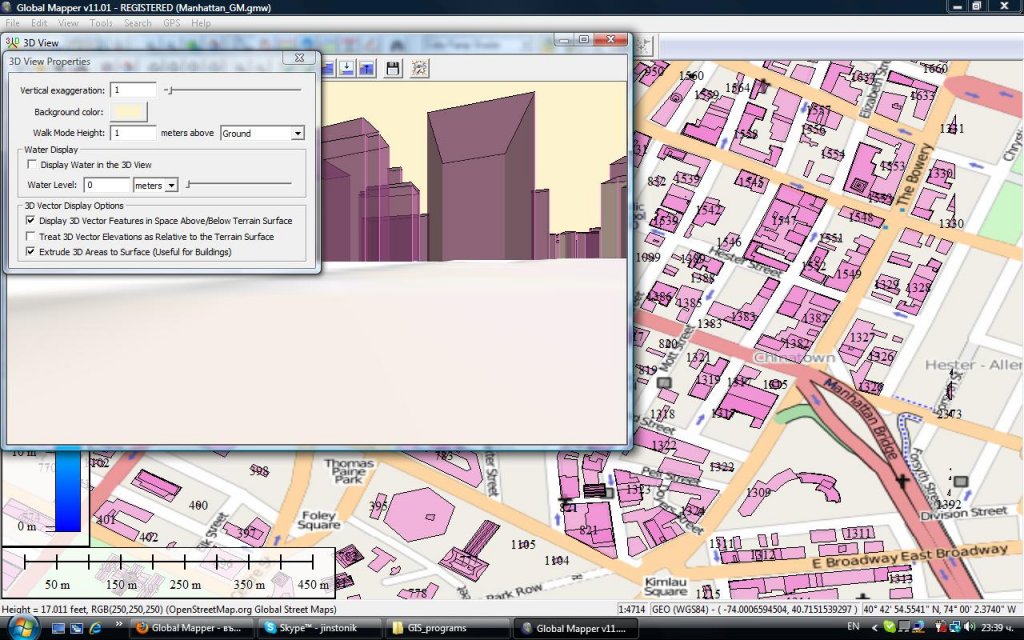Click the Windows Start button
Image resolution: width=1024 pixels, height=640 pixels.
coord(22,627)
